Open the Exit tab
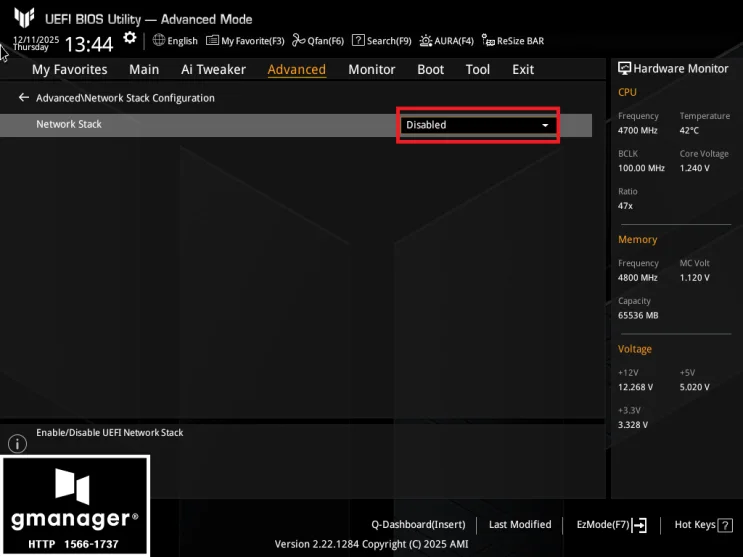 tap(523, 69)
